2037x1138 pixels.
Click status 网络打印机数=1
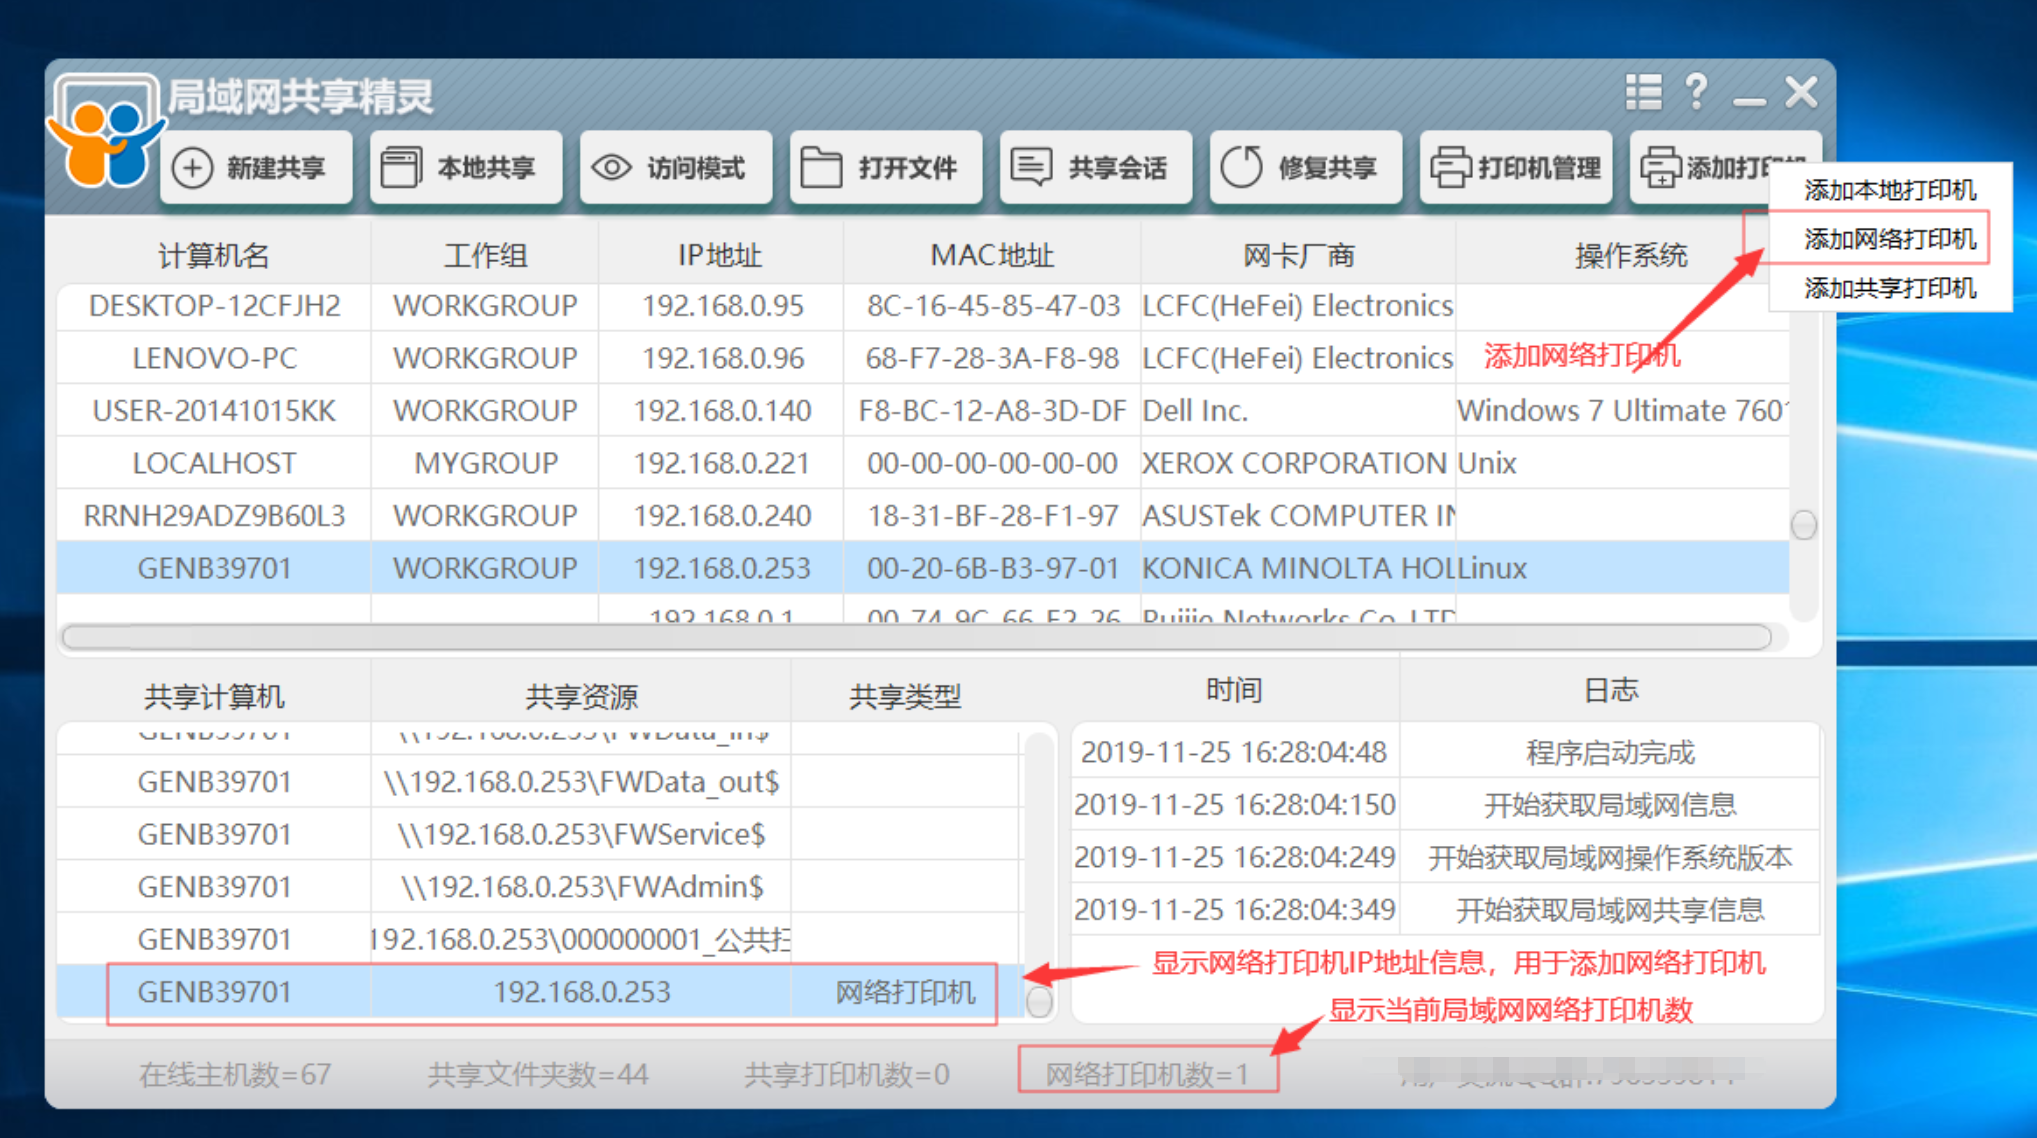(x=1147, y=1075)
